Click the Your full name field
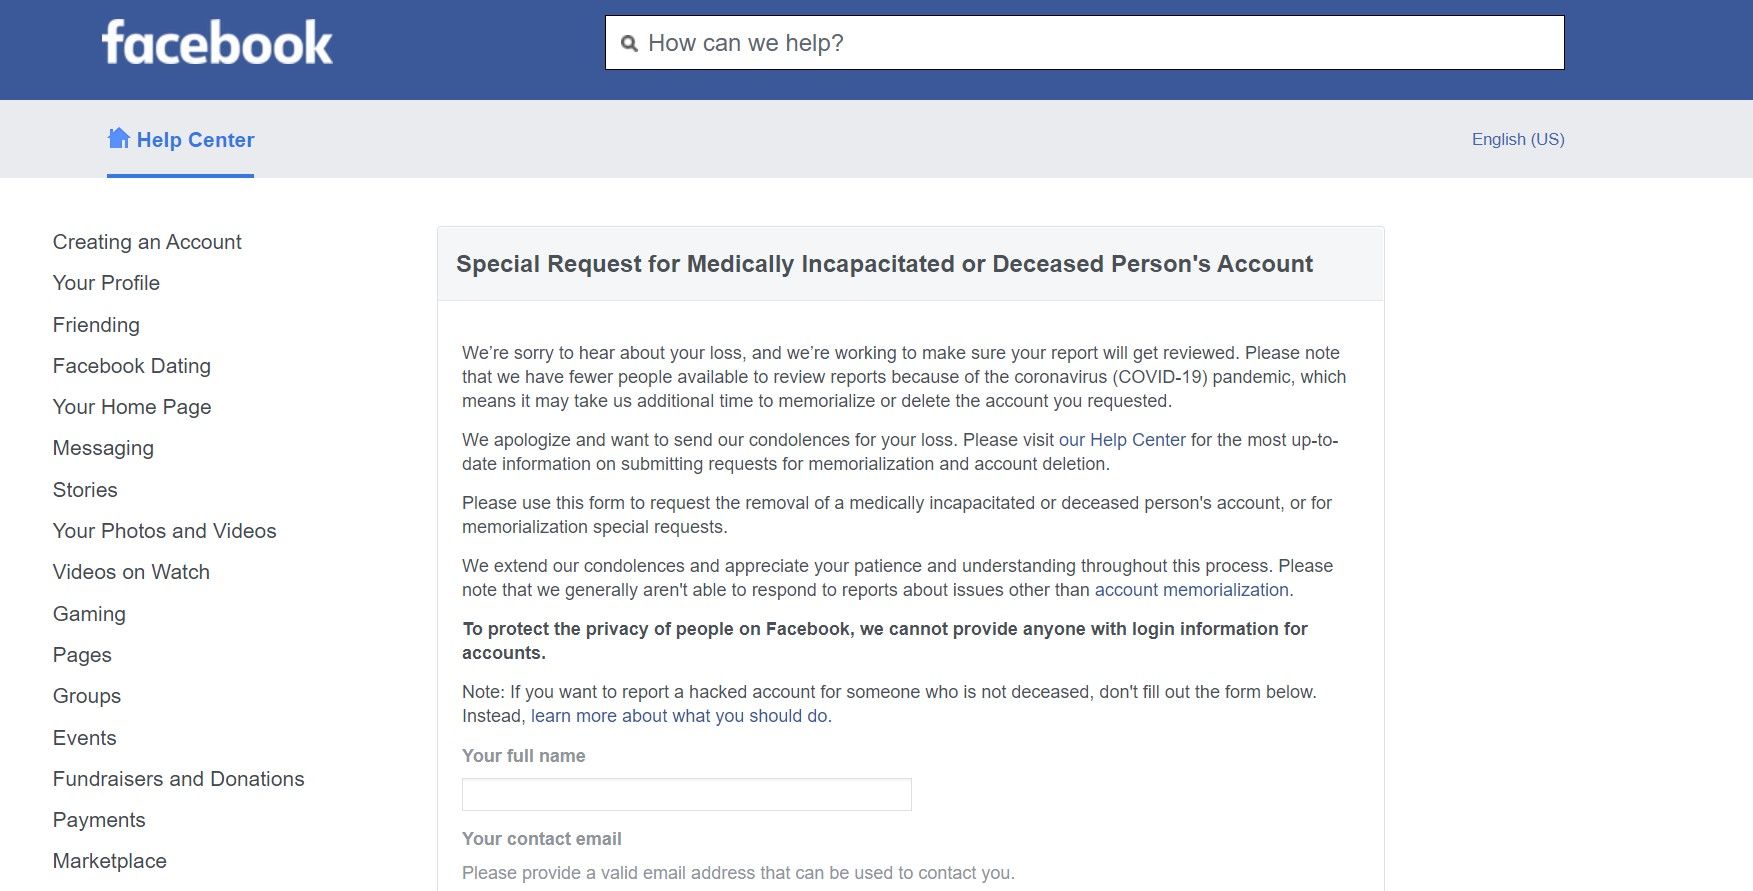 686,795
